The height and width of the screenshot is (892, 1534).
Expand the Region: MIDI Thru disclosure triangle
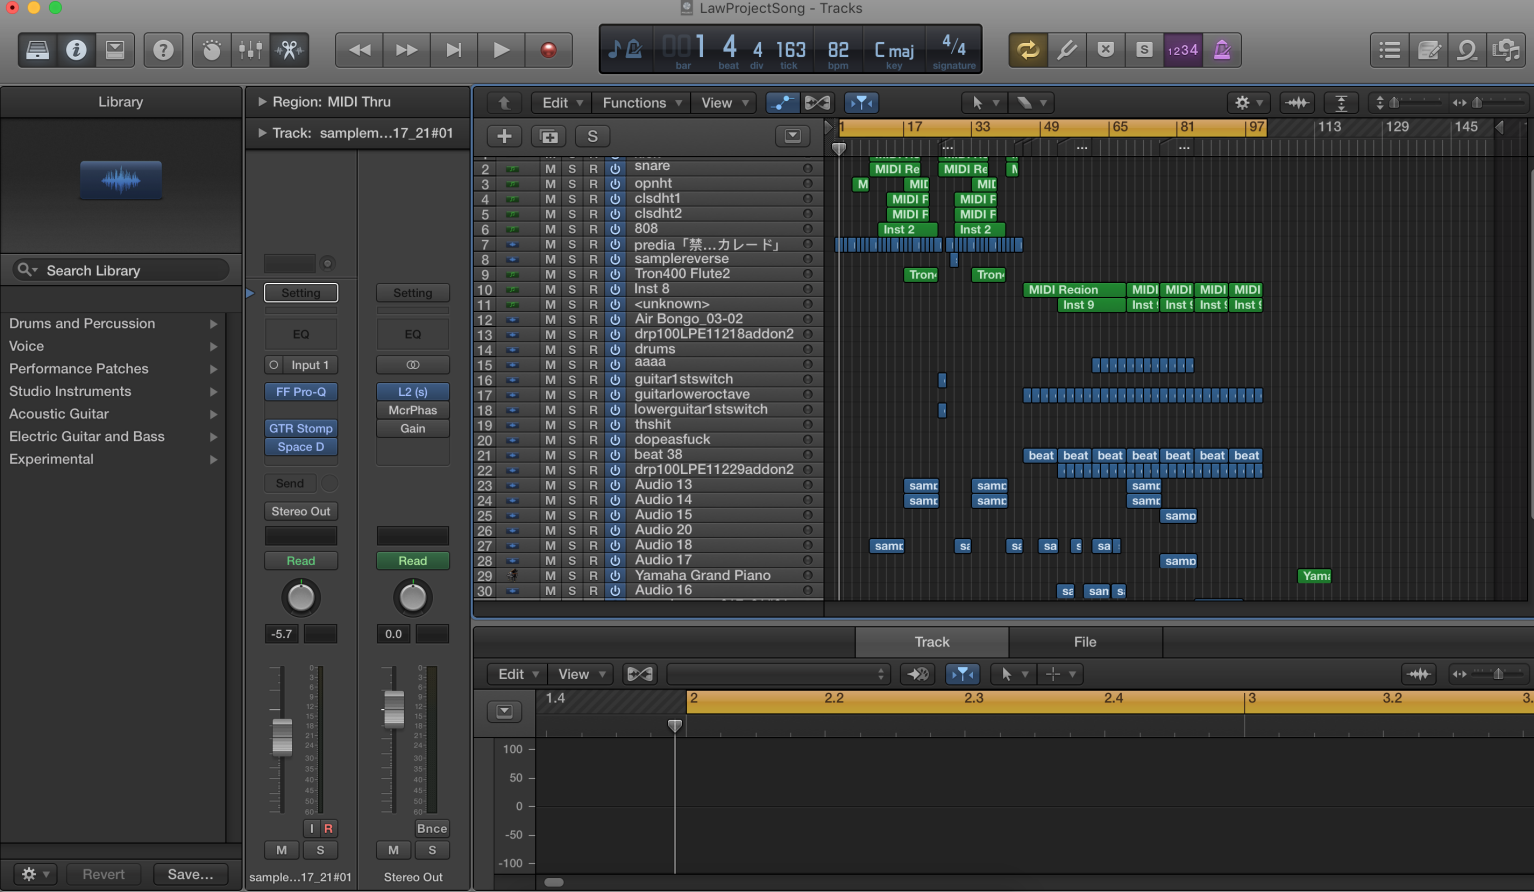pos(262,101)
